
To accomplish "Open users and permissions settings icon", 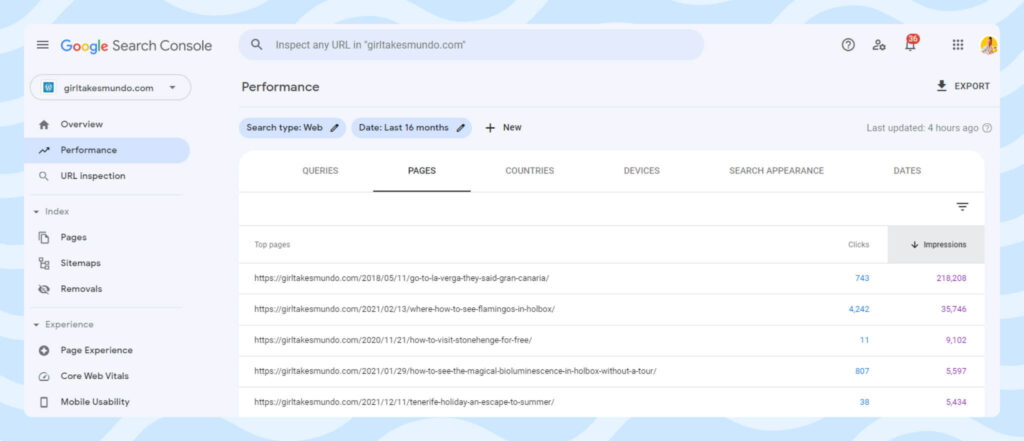I will pyautogui.click(x=879, y=44).
